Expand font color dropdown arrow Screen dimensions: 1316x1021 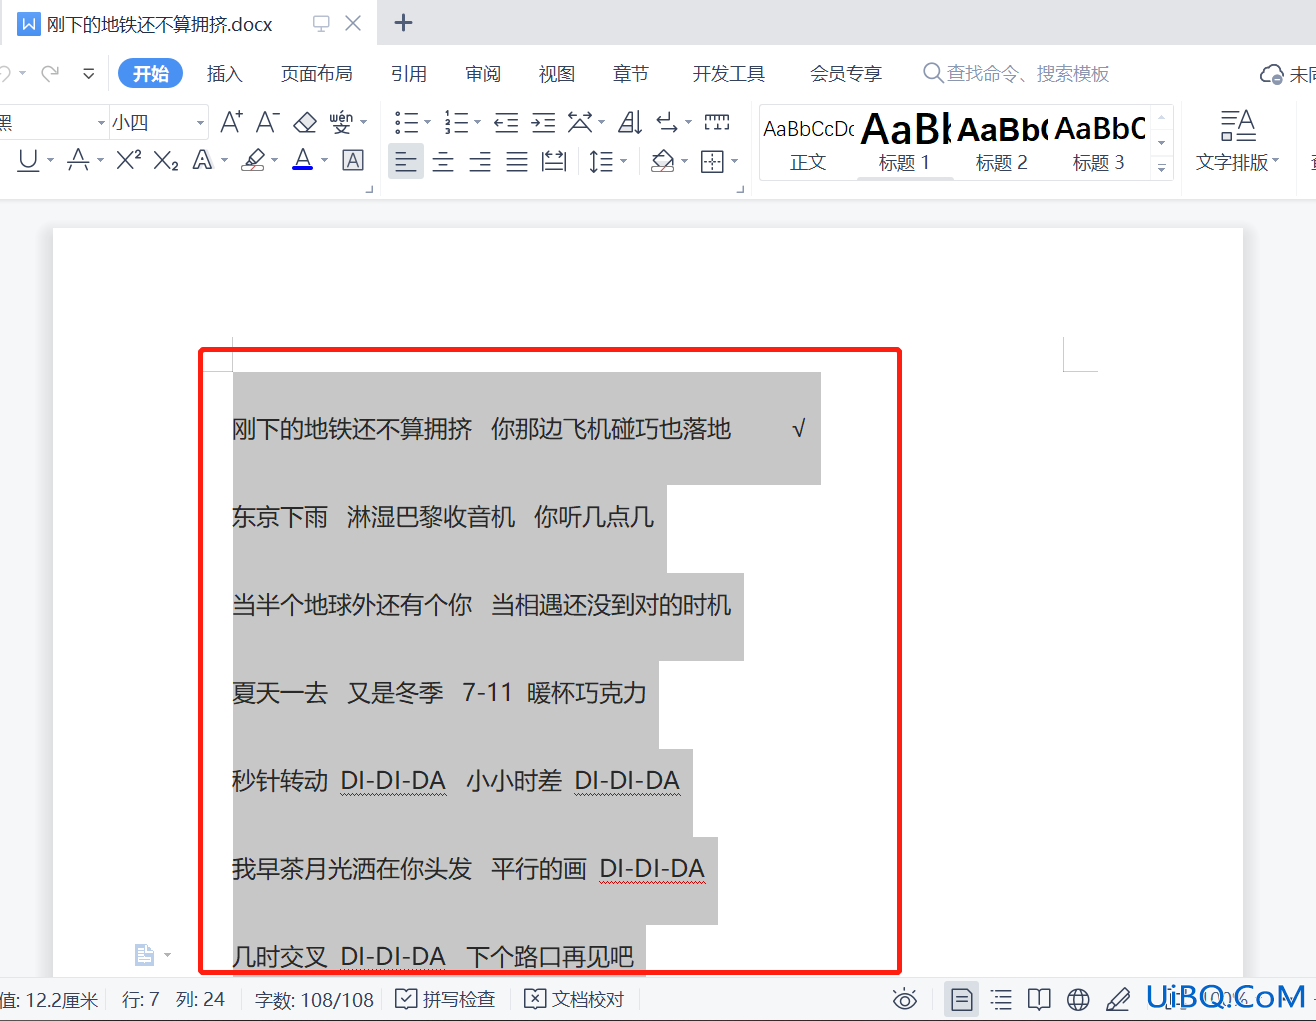coord(325,161)
